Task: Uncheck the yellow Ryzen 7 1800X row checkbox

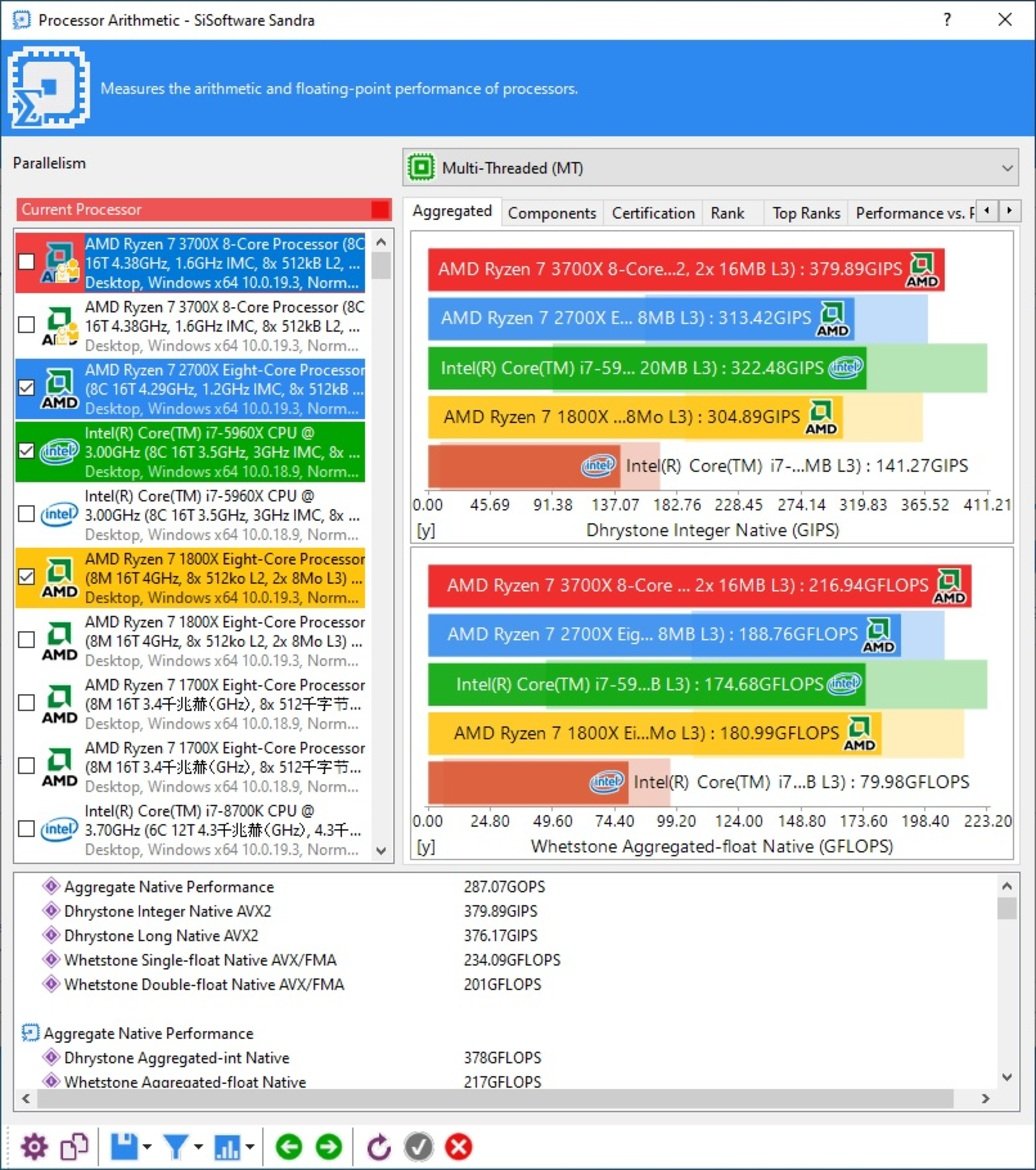Action: [x=26, y=577]
